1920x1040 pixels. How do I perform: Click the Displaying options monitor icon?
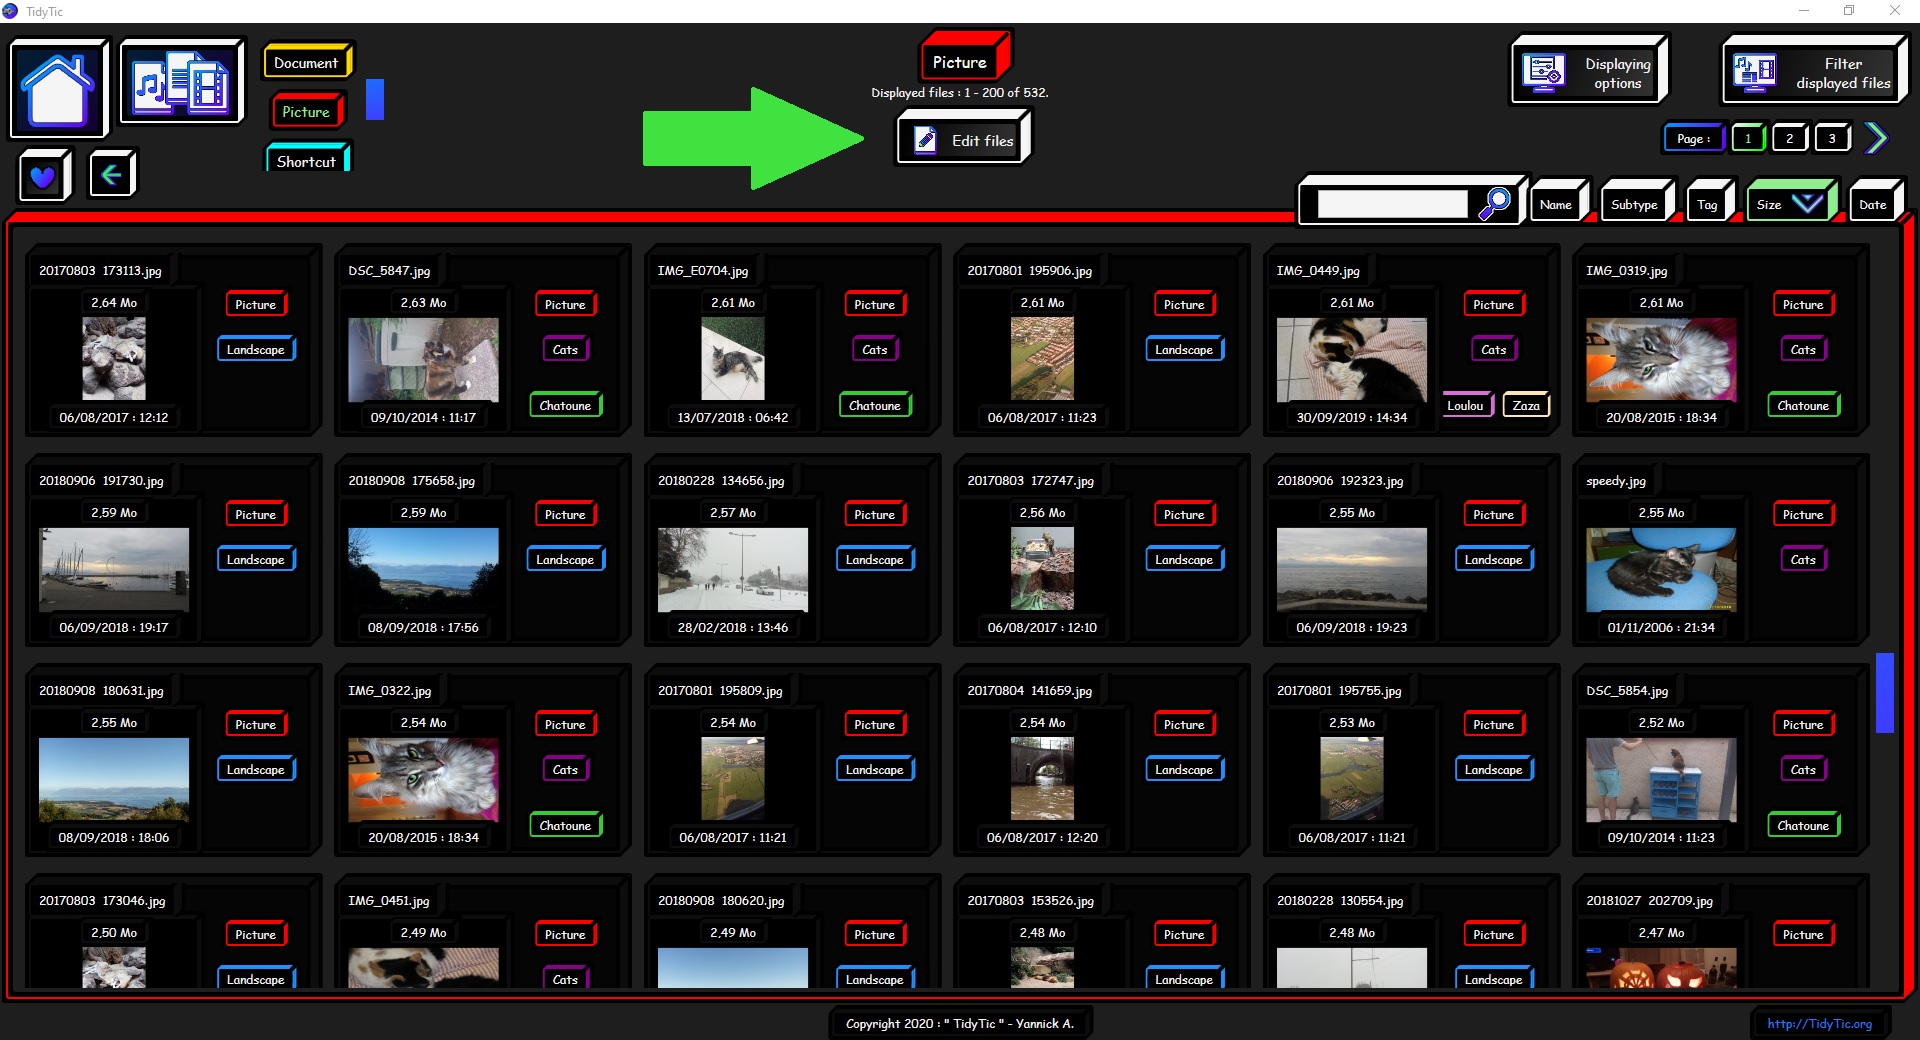pos(1544,72)
